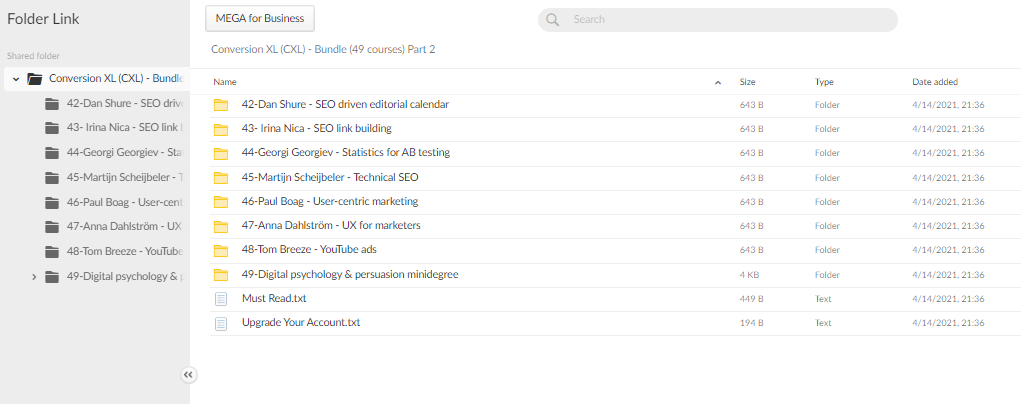1021x404 pixels.
Task: Click yellow folder icon for 49-Digital psychology row
Action: coord(221,275)
